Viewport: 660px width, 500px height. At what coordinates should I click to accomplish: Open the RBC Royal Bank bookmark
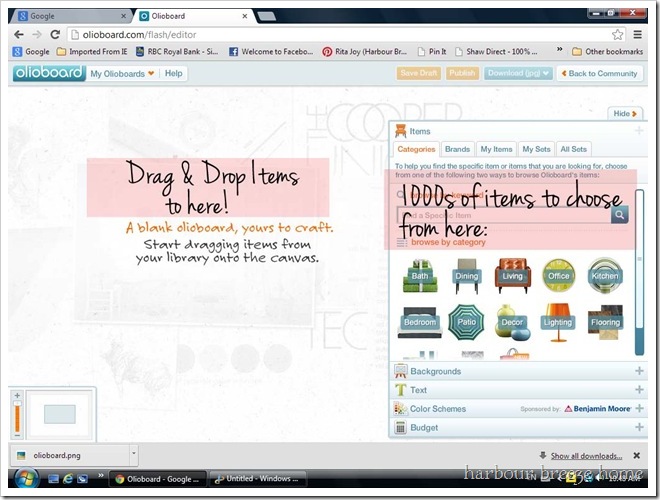(177, 52)
